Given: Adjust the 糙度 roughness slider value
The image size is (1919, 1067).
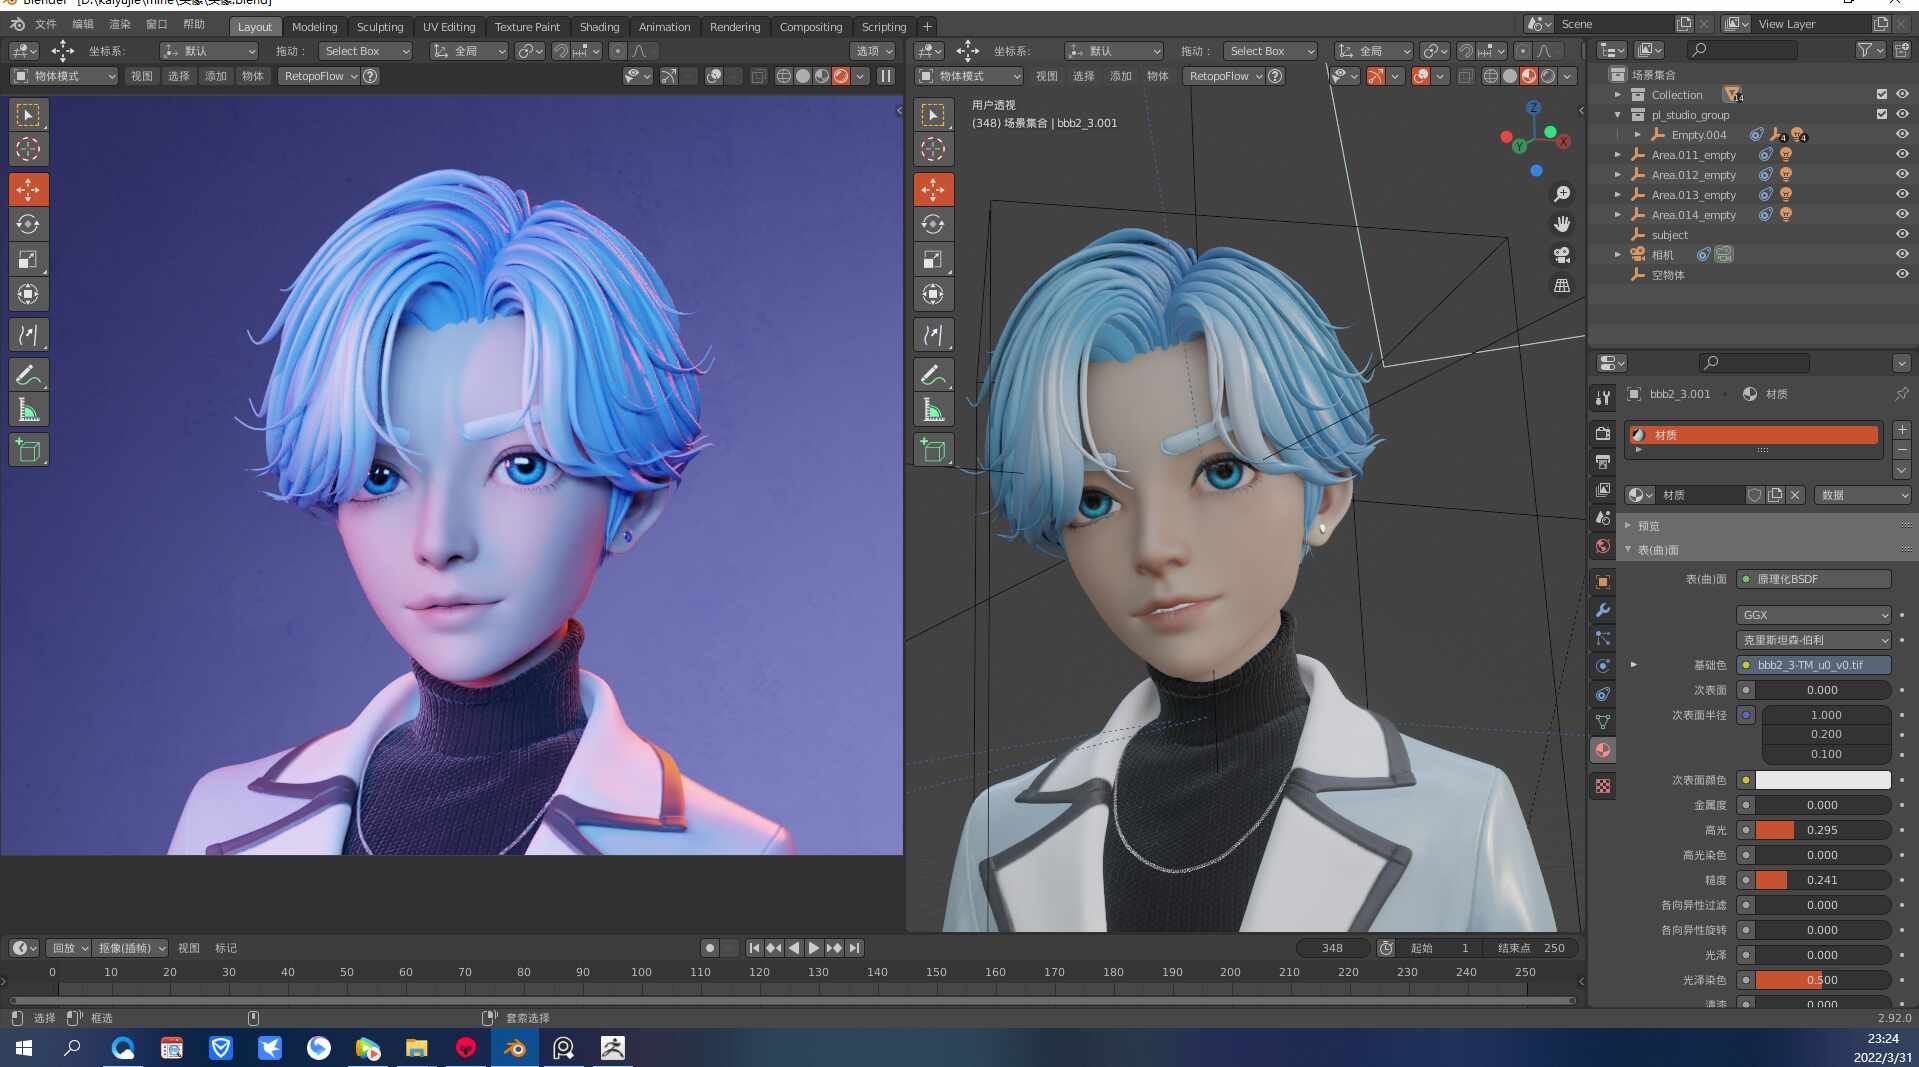Looking at the screenshot, I should pyautogui.click(x=1822, y=880).
